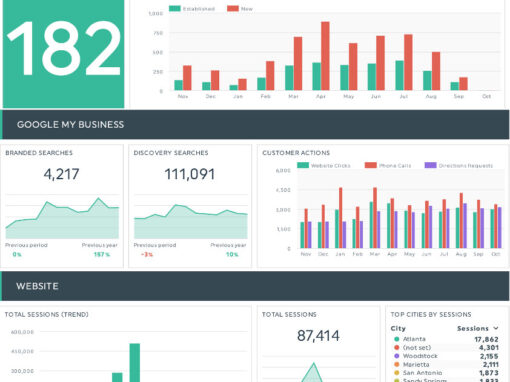
Task: Open the Branded Searches 4,217 value
Action: 61,174
